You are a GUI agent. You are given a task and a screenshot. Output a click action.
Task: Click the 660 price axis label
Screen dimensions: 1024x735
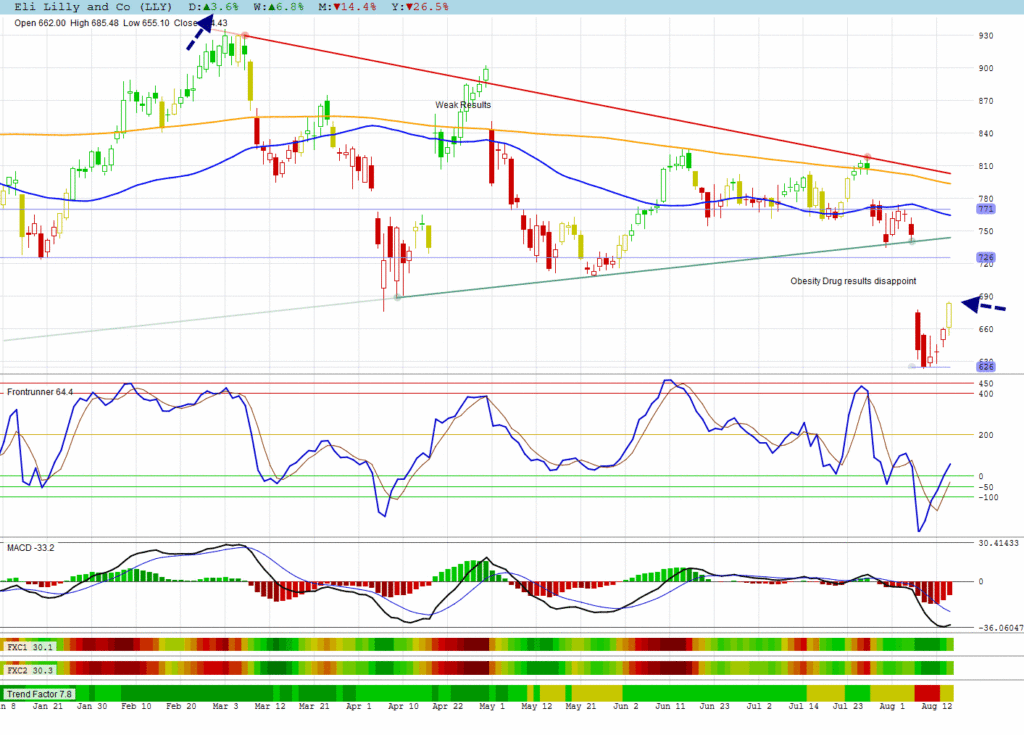pyautogui.click(x=985, y=329)
